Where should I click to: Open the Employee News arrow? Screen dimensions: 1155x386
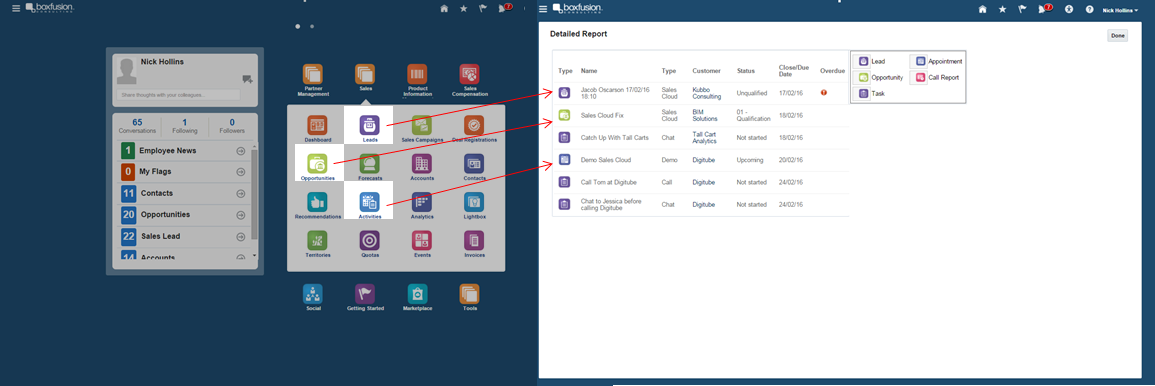pos(240,150)
